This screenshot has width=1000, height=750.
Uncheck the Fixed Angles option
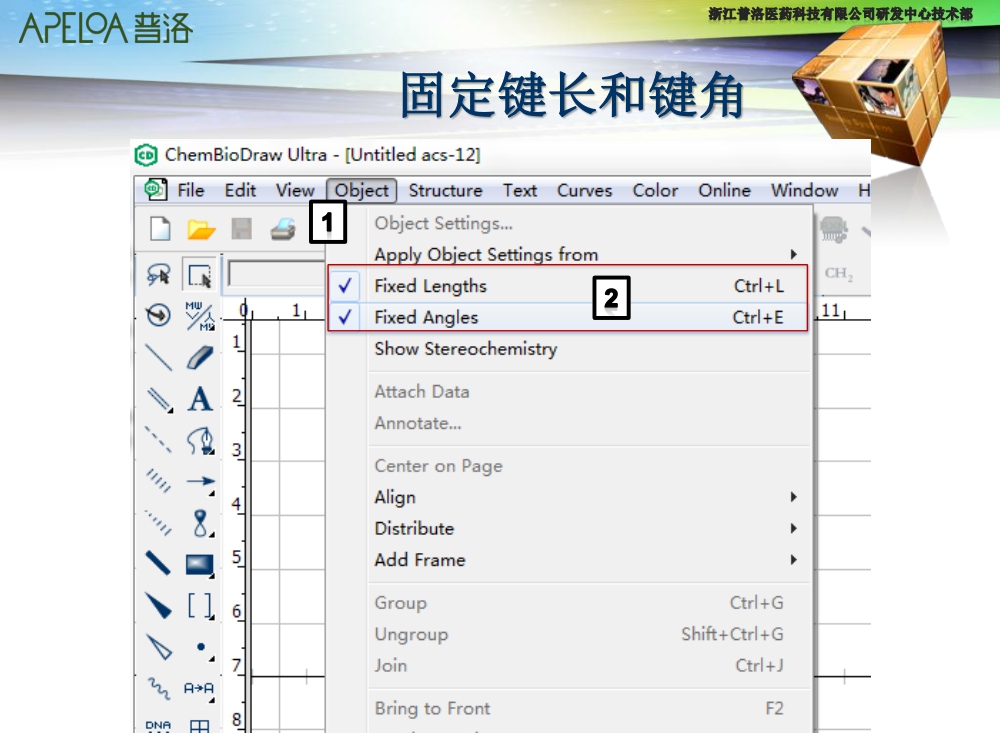(x=568, y=317)
